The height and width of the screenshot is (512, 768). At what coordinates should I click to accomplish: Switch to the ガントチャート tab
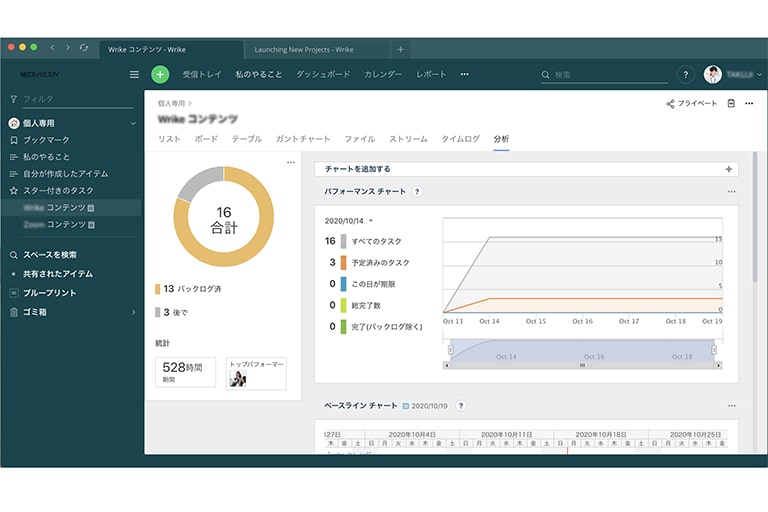[303, 139]
